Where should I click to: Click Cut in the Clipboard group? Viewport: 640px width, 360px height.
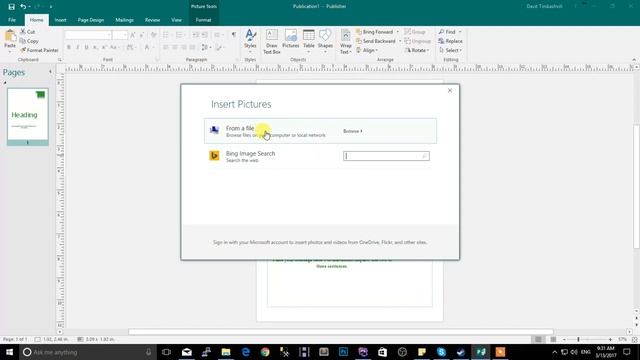tap(28, 32)
